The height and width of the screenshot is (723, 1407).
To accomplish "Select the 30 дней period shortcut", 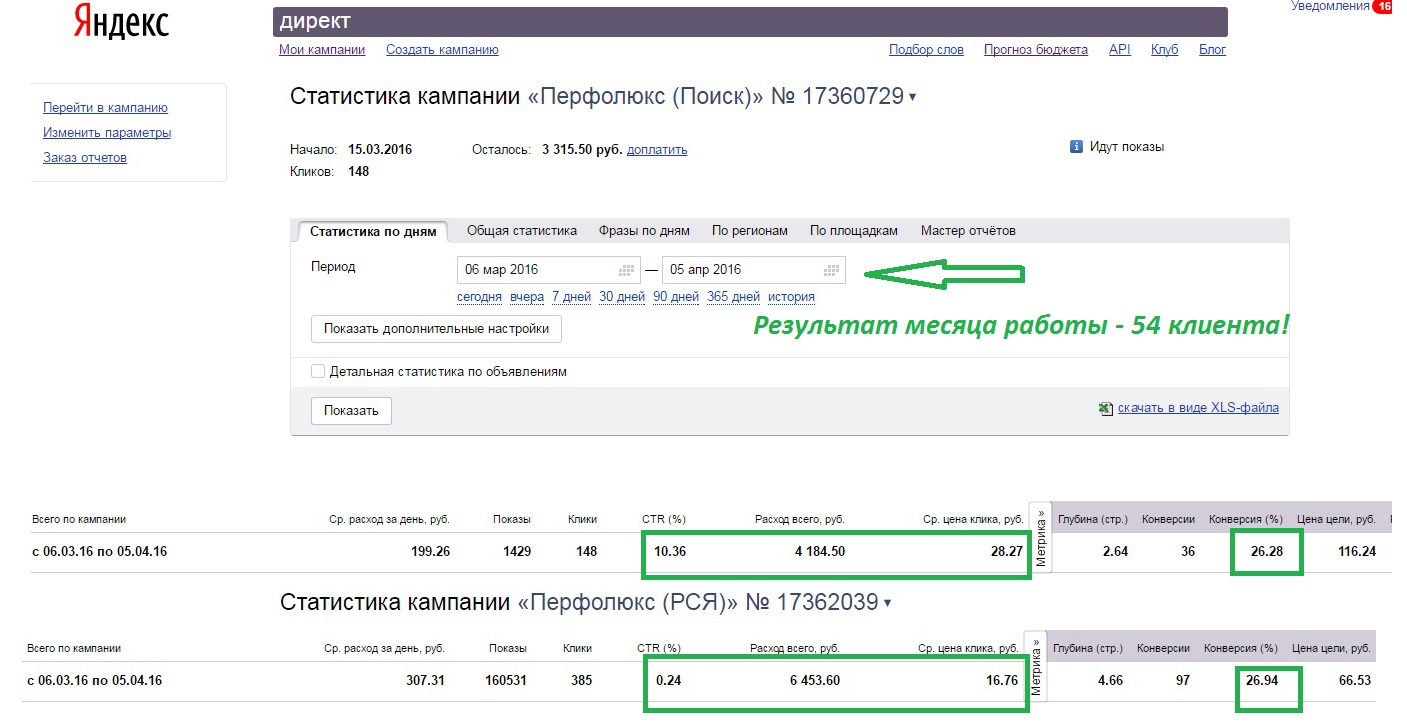I will [622, 297].
